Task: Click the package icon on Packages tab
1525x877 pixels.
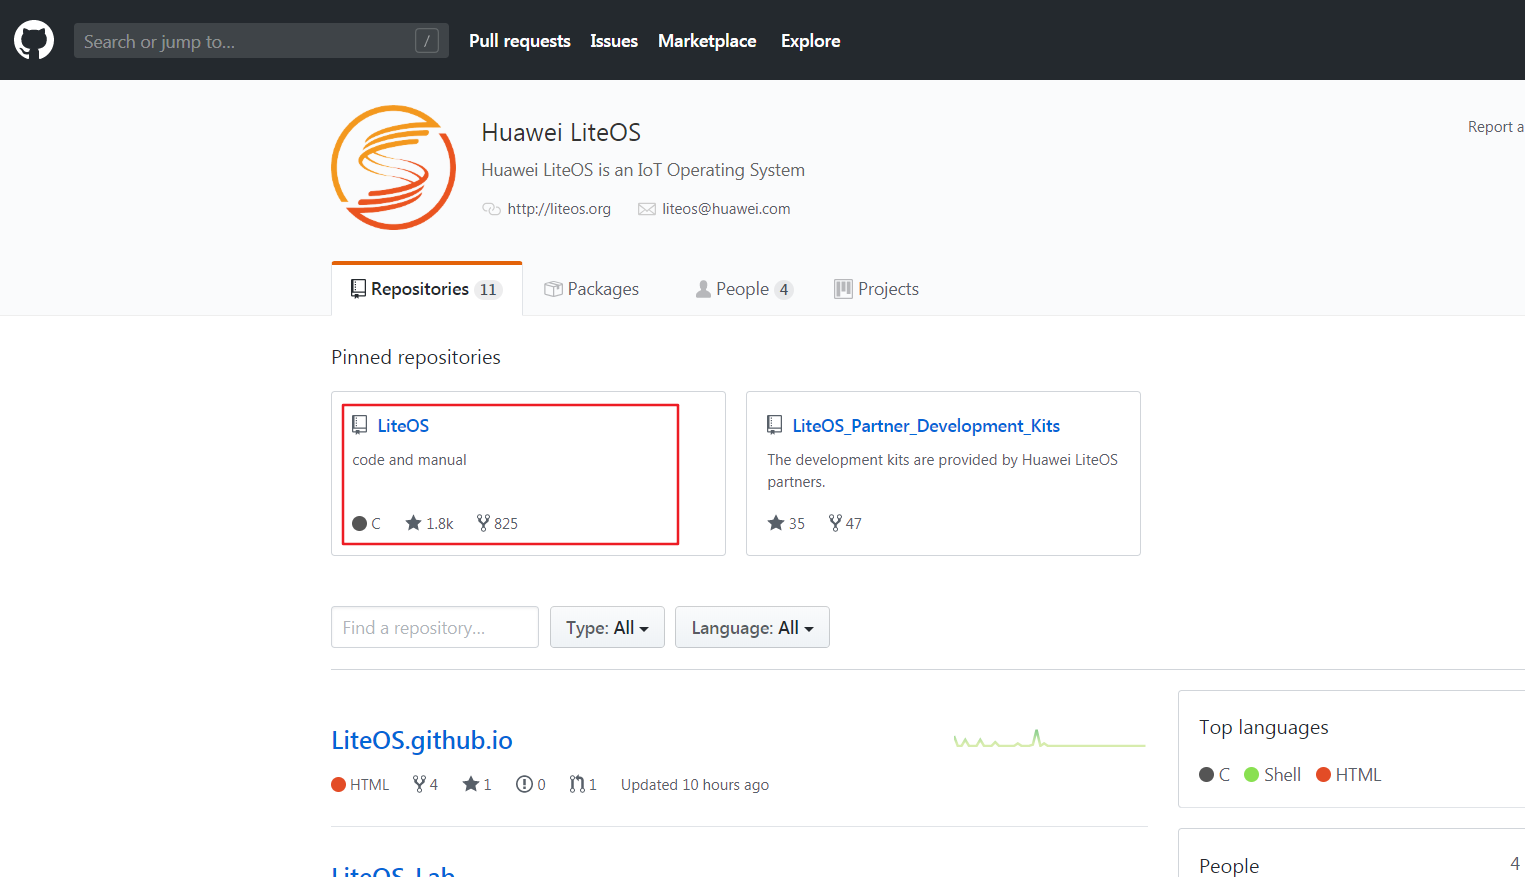Action: (553, 289)
